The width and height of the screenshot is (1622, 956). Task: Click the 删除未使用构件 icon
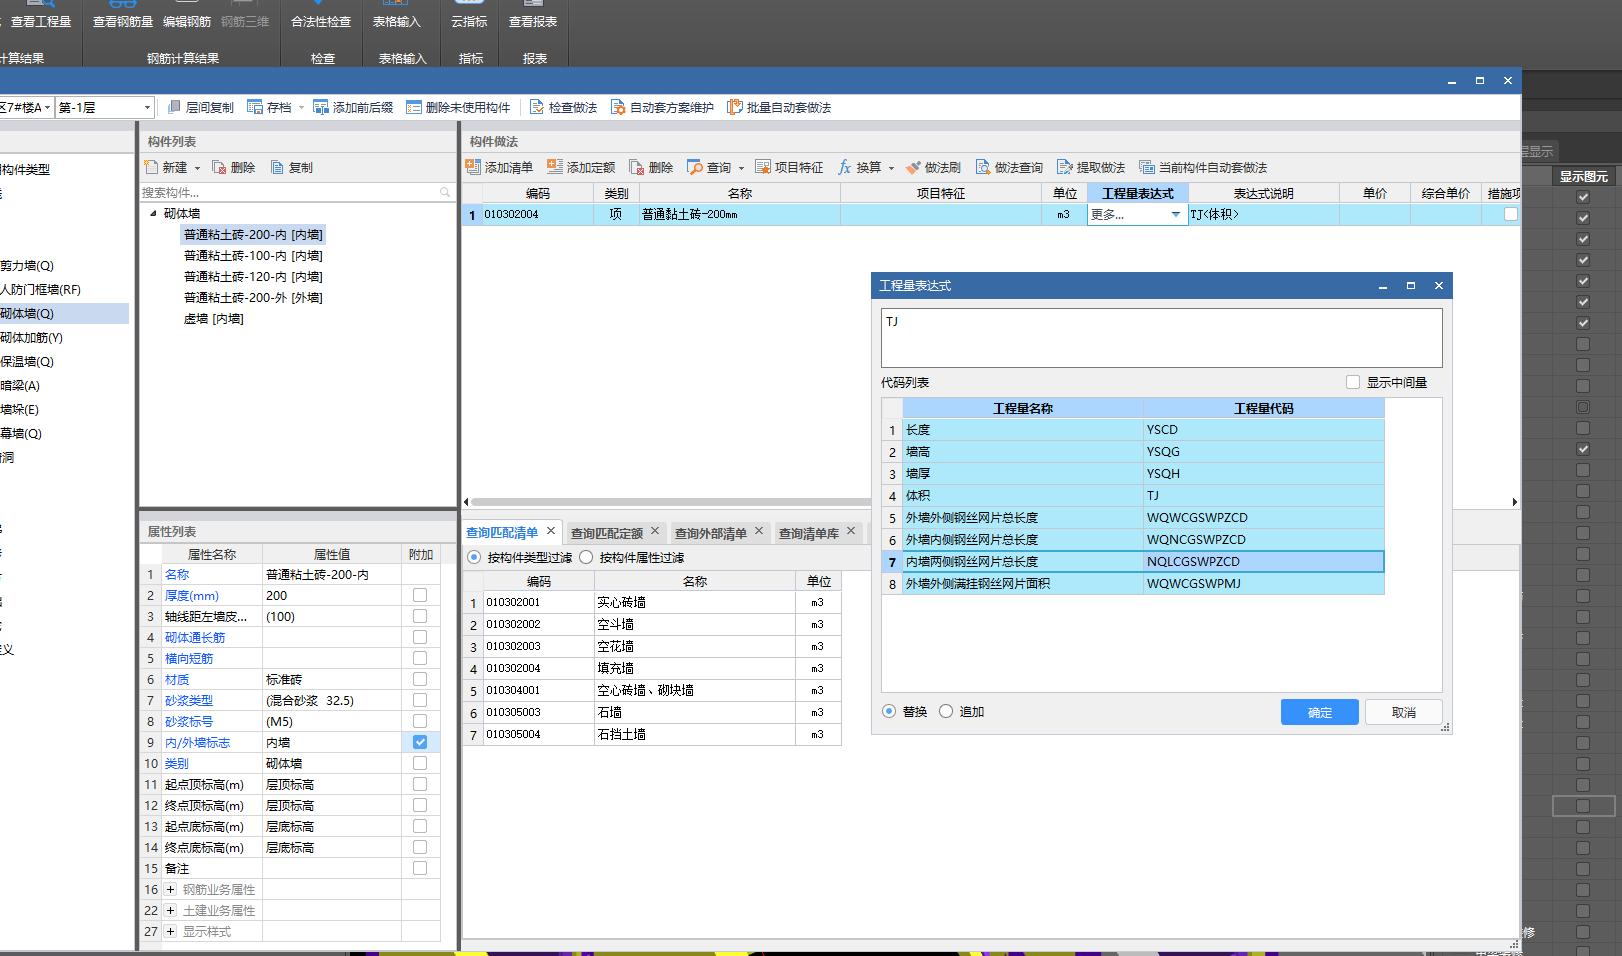click(x=414, y=107)
